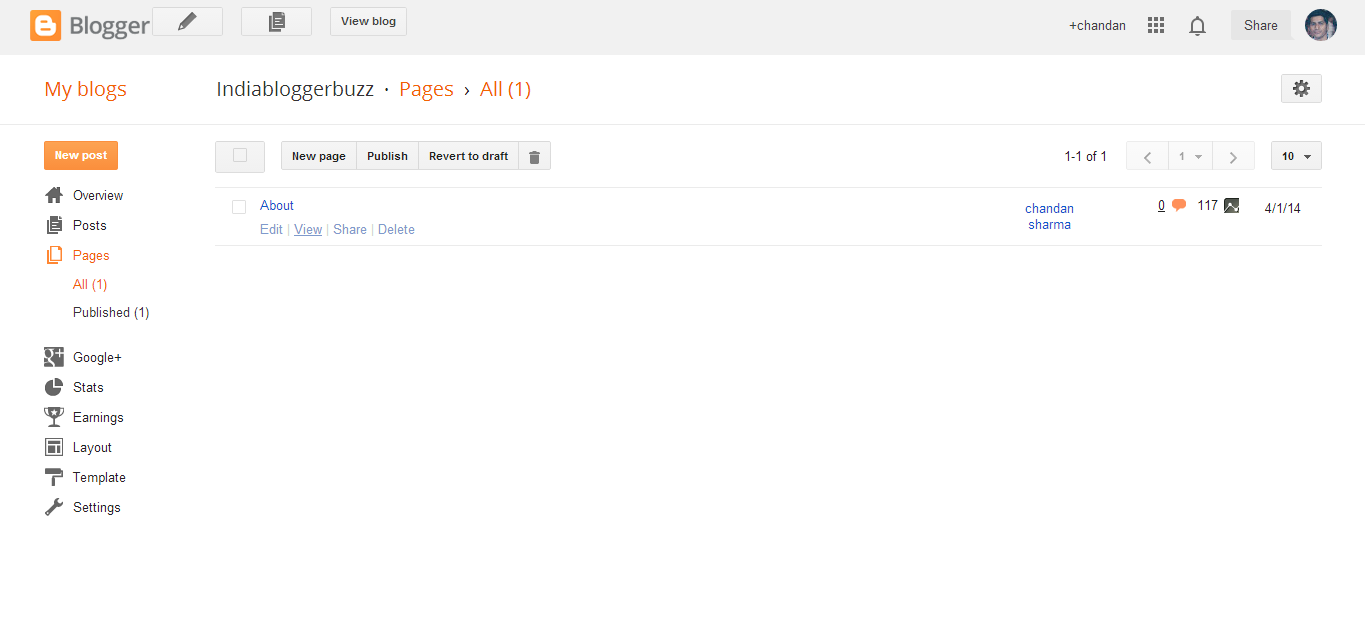
Task: Open the +chandan link
Action: tap(1097, 25)
